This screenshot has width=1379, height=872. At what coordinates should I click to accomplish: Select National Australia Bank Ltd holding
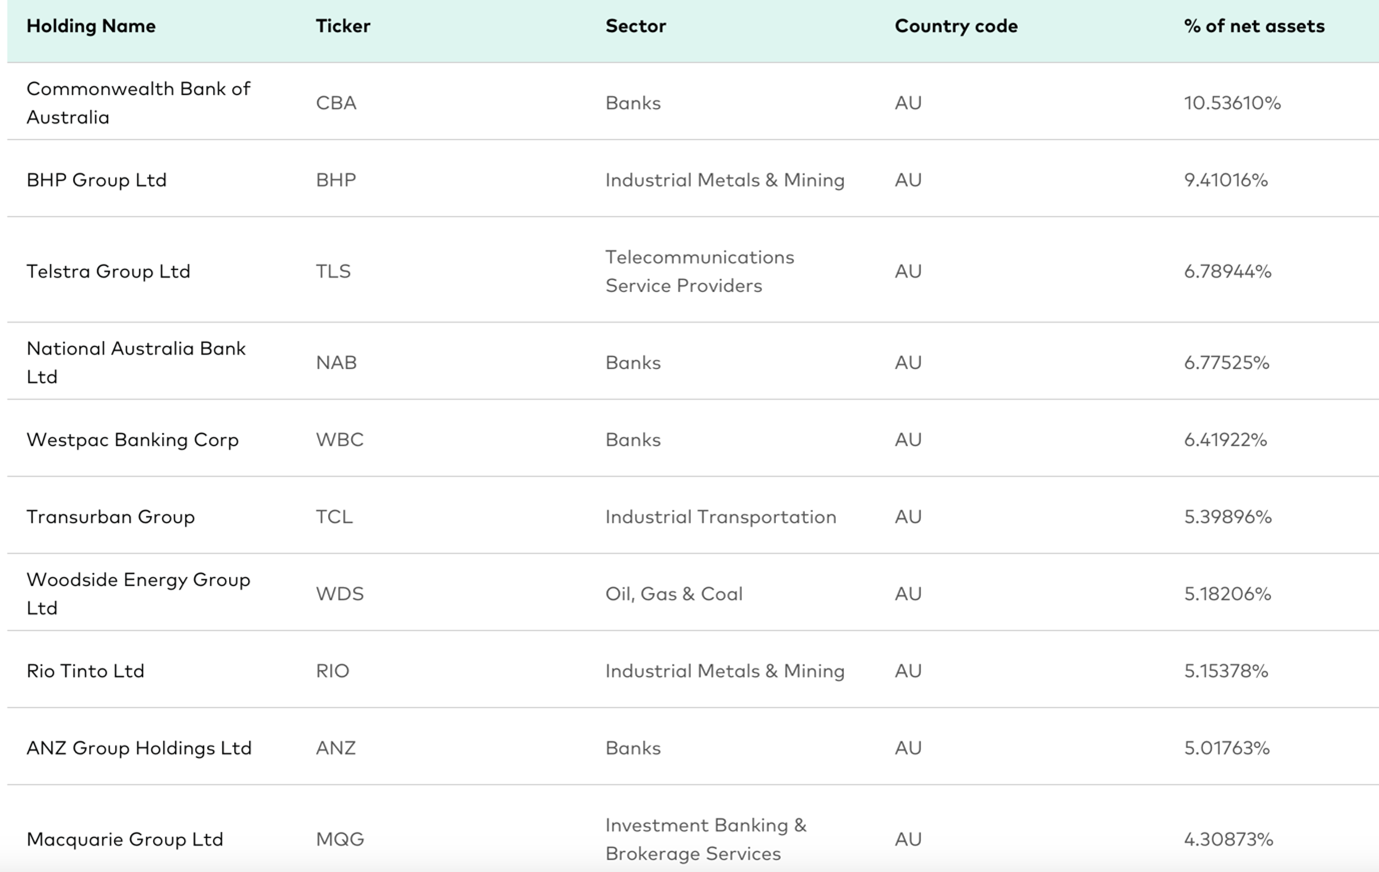click(136, 362)
